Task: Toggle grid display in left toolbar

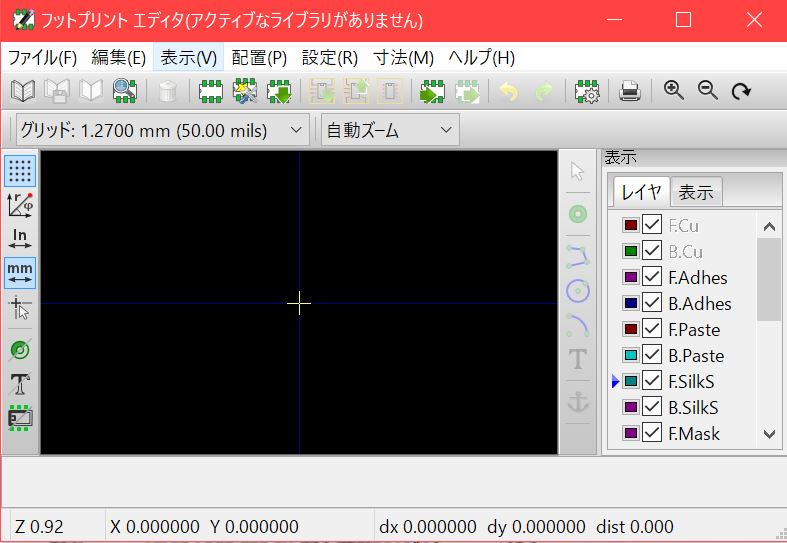Action: click(x=20, y=171)
